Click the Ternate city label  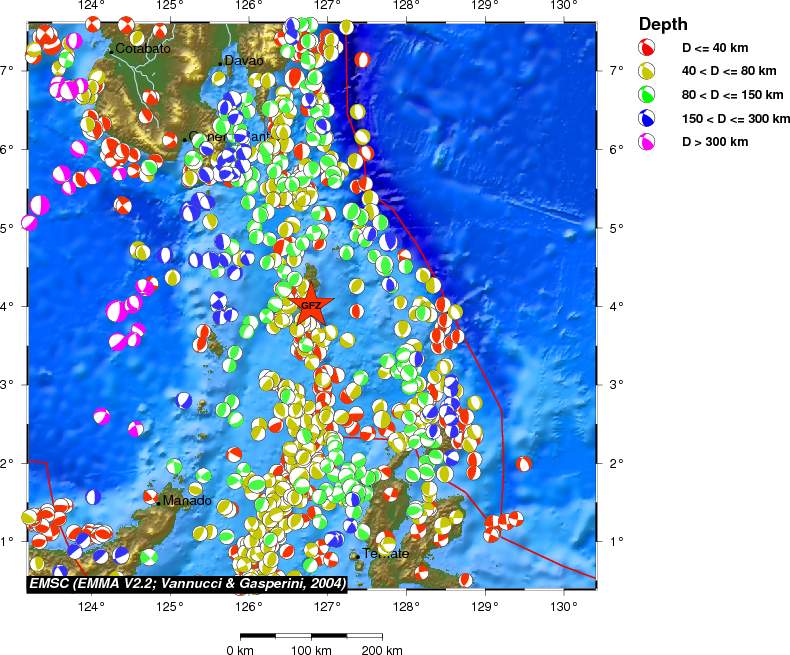385,554
